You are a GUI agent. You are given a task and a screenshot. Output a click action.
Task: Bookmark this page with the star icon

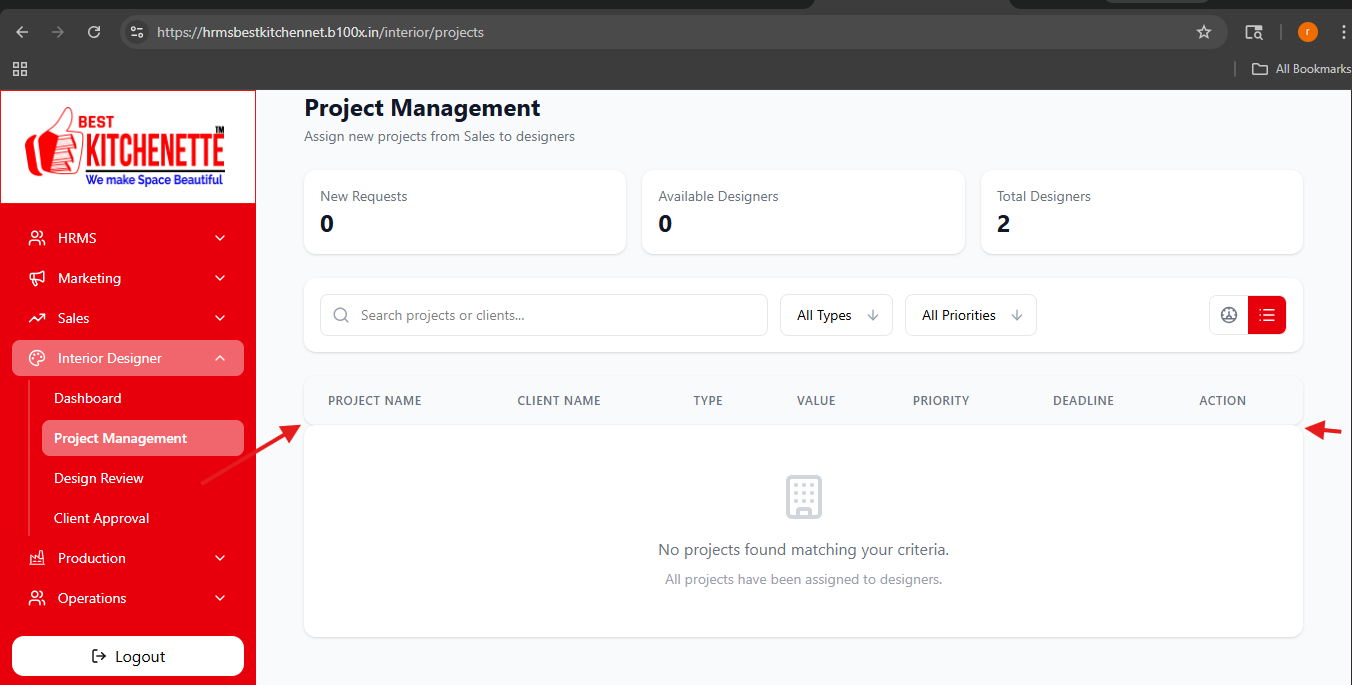click(1204, 32)
